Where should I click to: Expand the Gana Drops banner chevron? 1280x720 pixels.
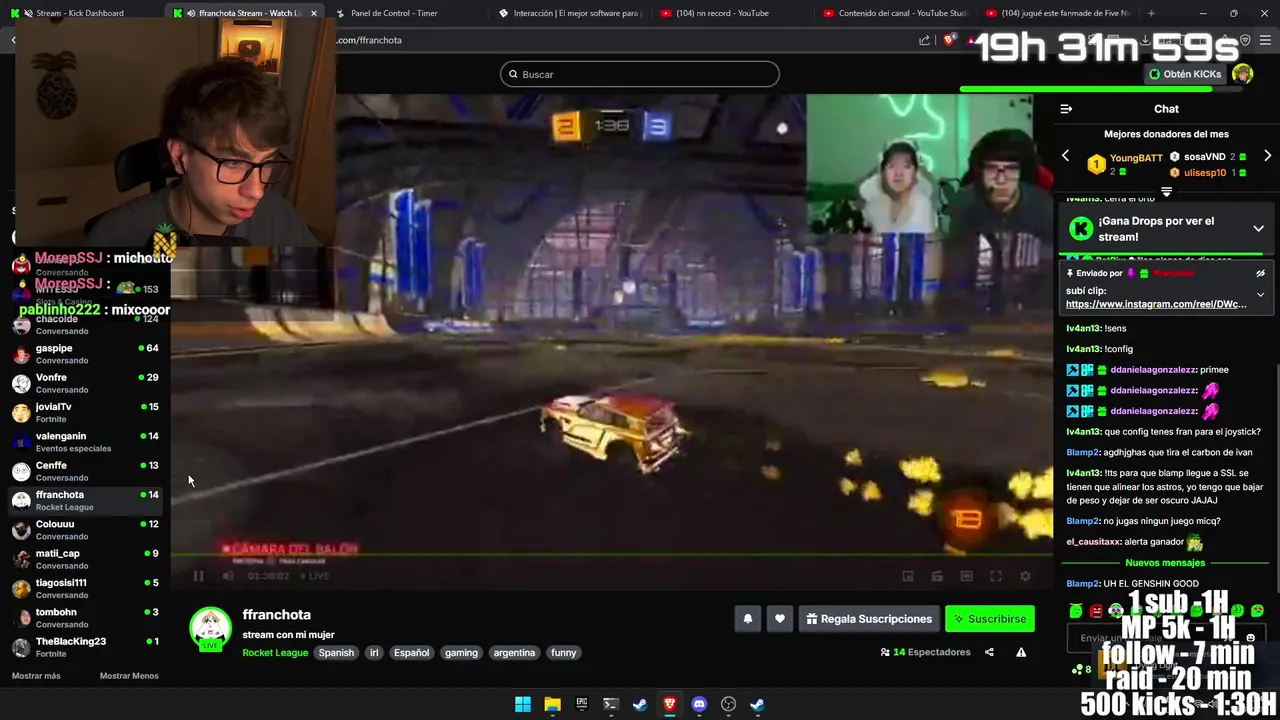[1258, 229]
